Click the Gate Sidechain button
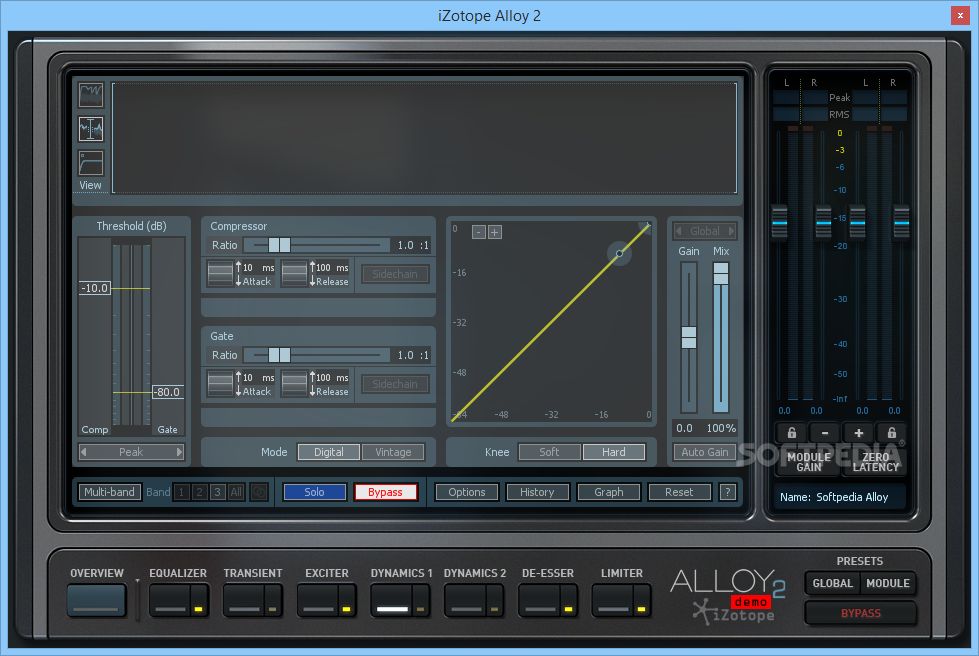 tap(395, 384)
